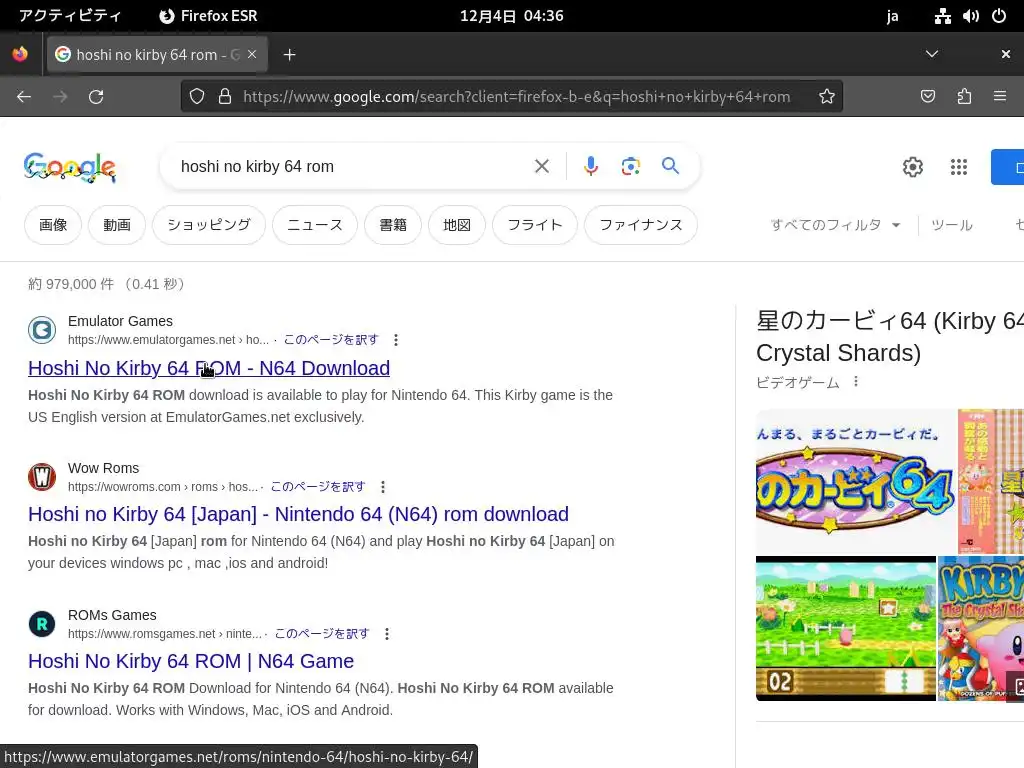
Task: Open the Kirby 64 Japanese logo image
Action: 856,481
